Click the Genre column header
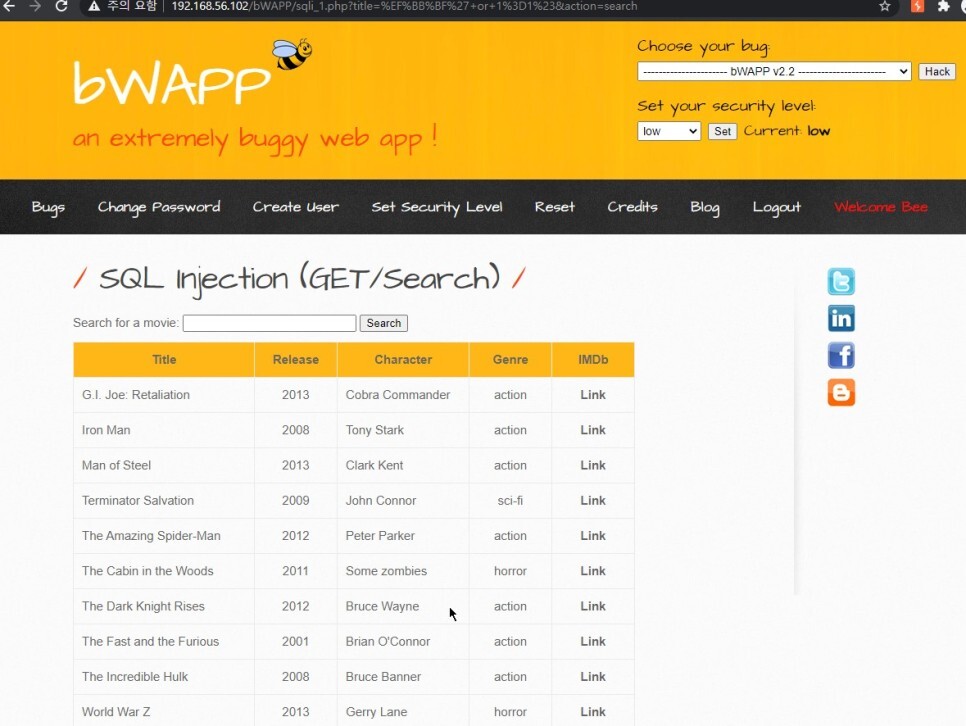The width and height of the screenshot is (966, 726). coord(510,360)
